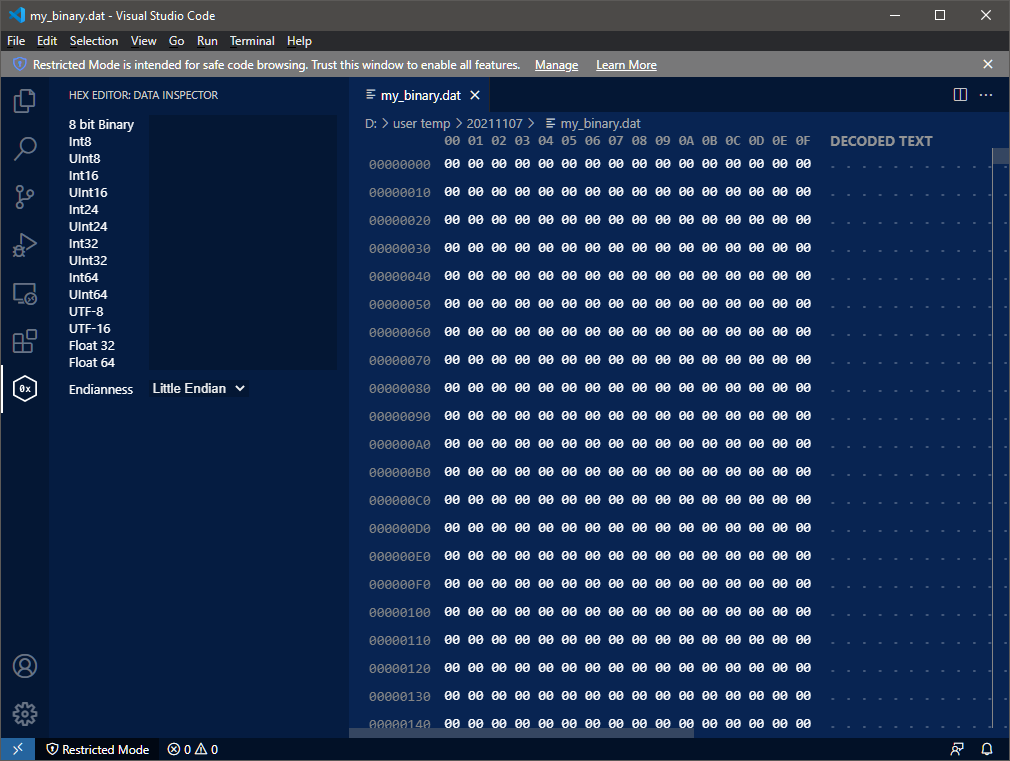The height and width of the screenshot is (761, 1010).
Task: Open the Explorer view in activity bar
Action: [24, 101]
